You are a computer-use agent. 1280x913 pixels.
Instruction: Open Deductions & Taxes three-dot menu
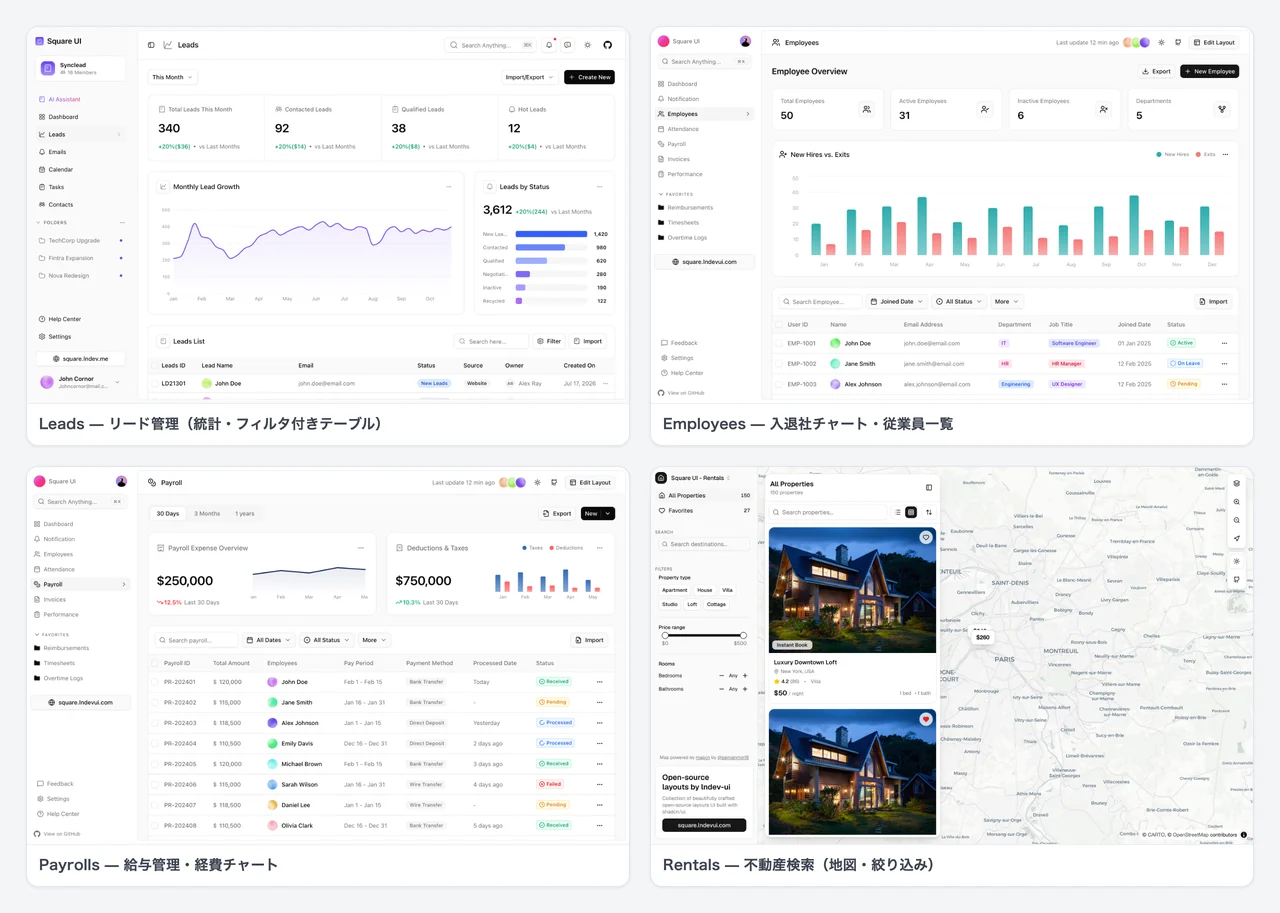tap(600, 548)
